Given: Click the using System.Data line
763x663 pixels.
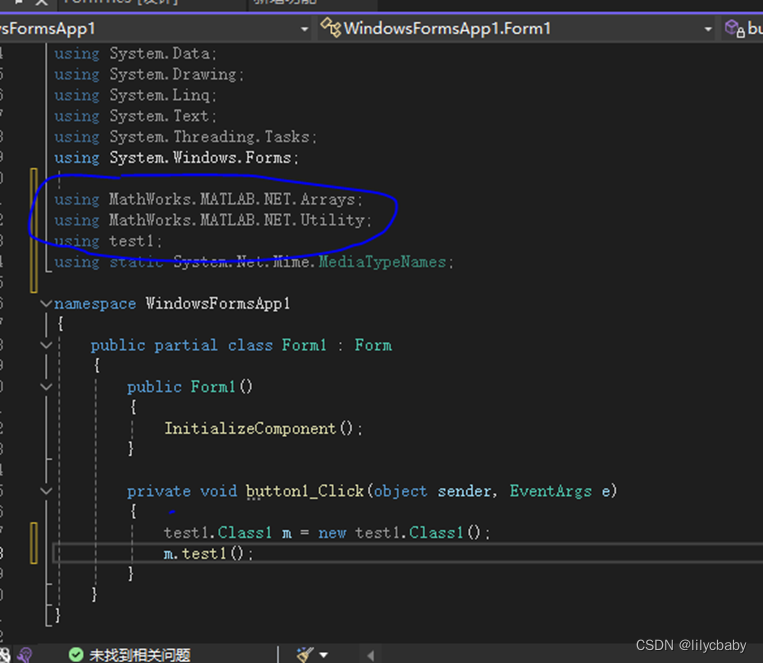Looking at the screenshot, I should 135,54.
